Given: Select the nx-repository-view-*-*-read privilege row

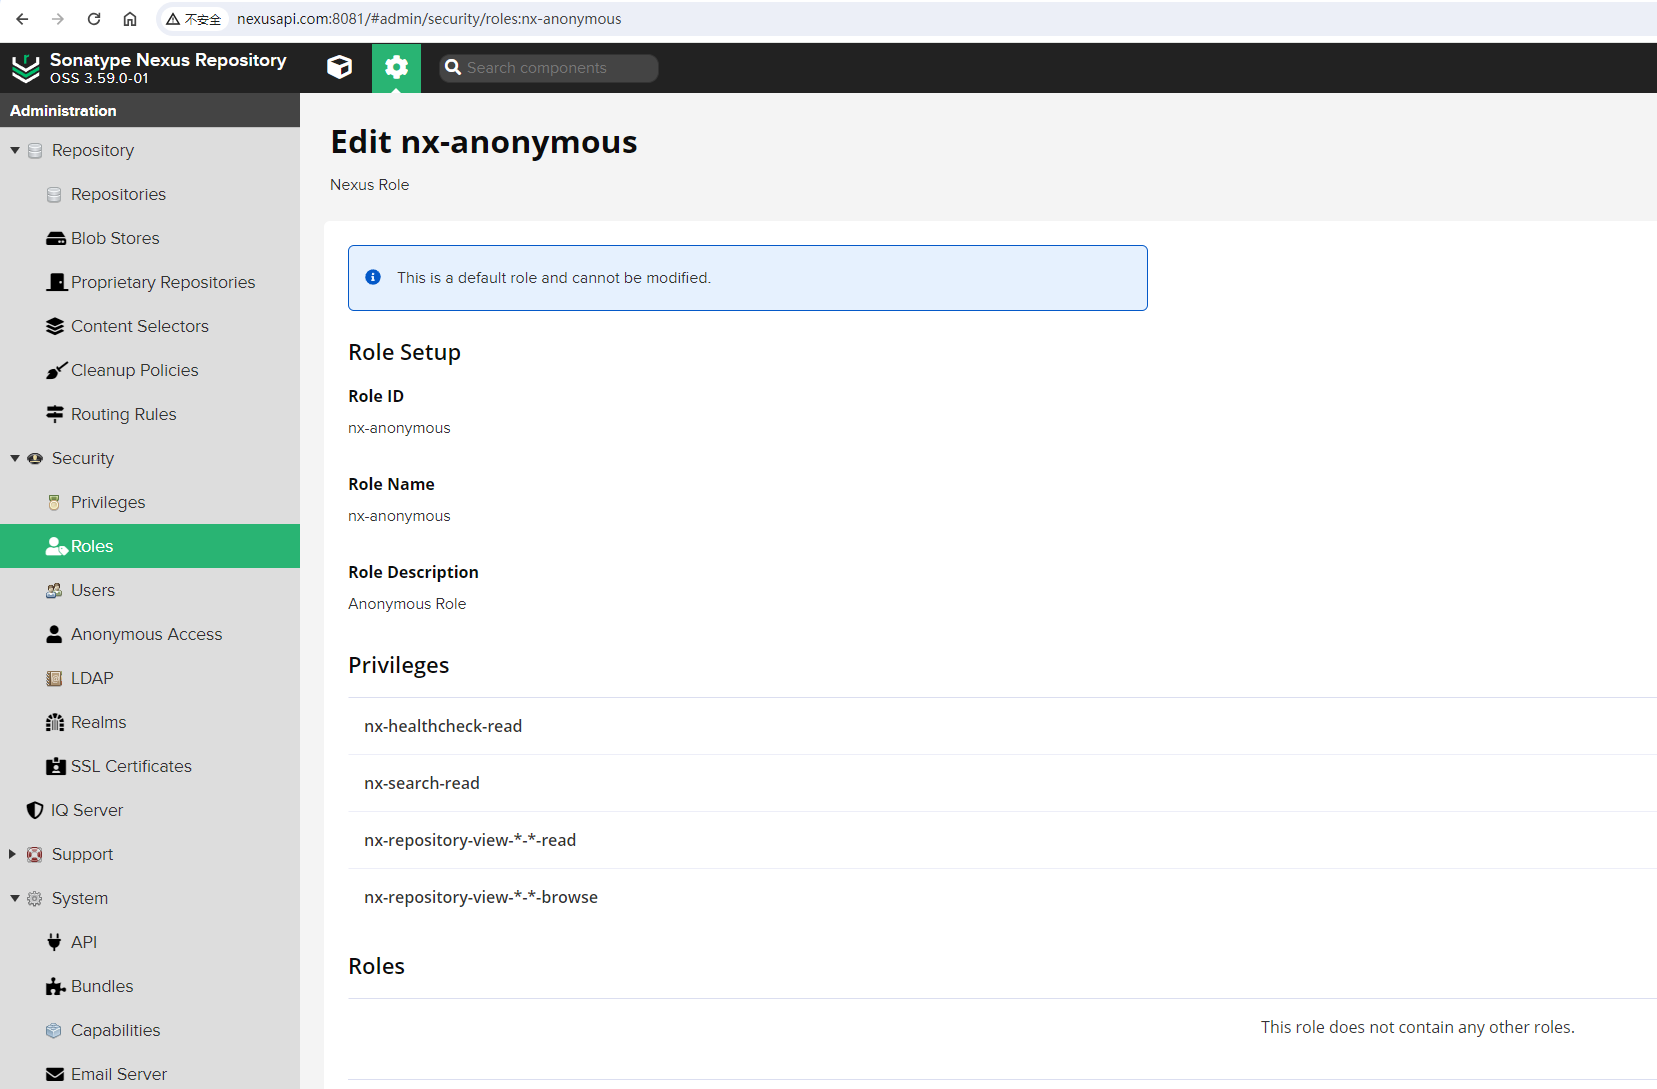Looking at the screenshot, I should click(x=1002, y=840).
